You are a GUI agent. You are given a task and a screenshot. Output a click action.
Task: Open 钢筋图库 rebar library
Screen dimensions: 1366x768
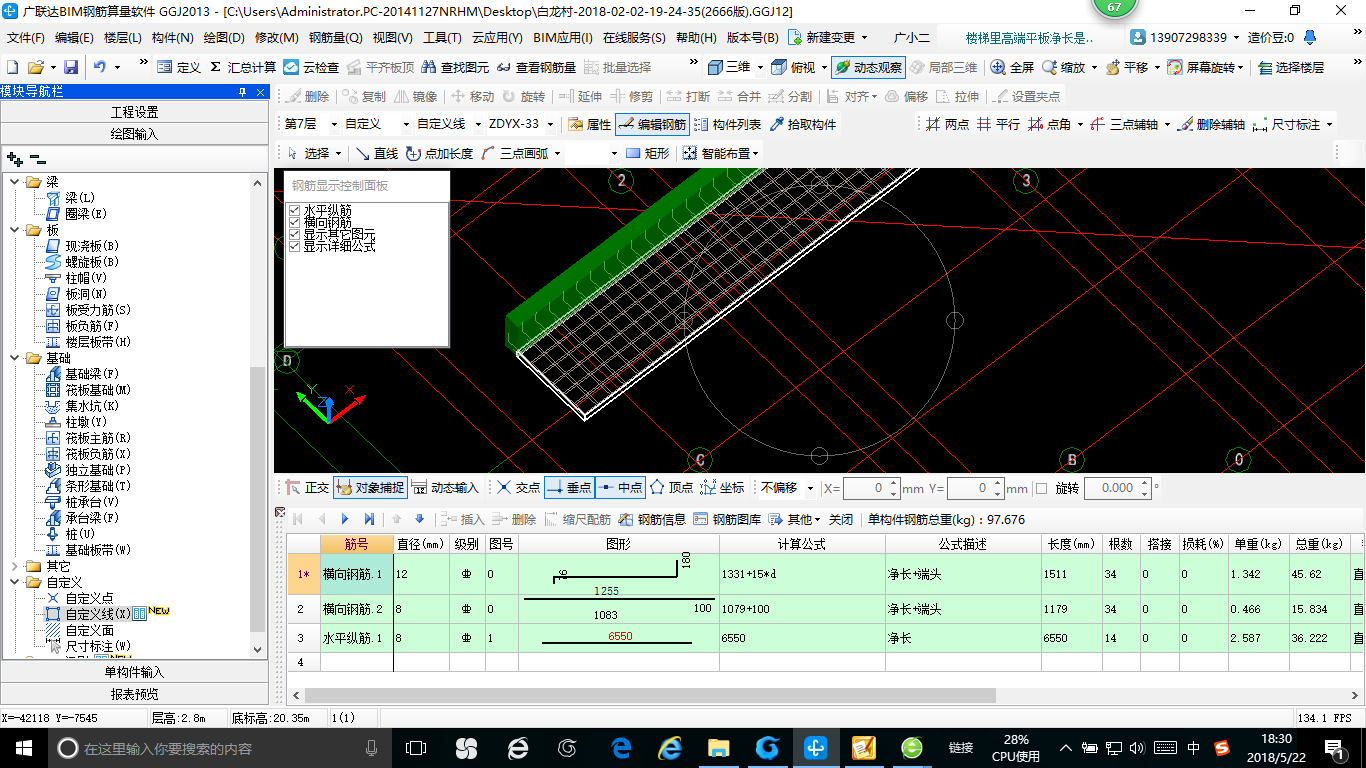[727, 519]
